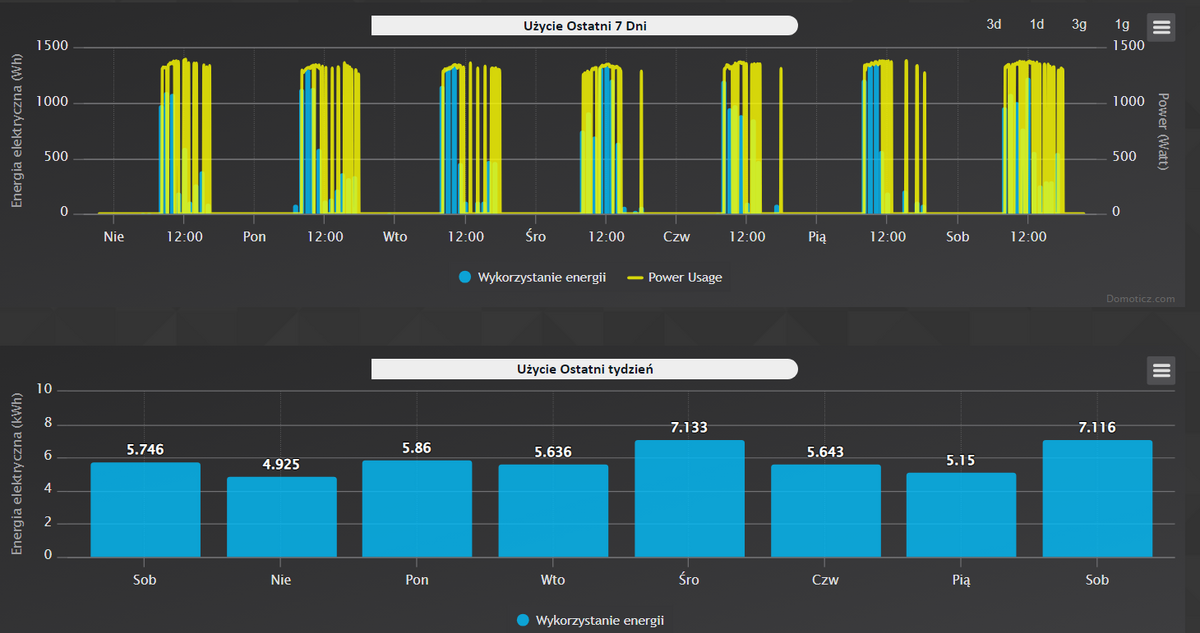Set zoom range to 3d
1200x633 pixels.
click(994, 25)
